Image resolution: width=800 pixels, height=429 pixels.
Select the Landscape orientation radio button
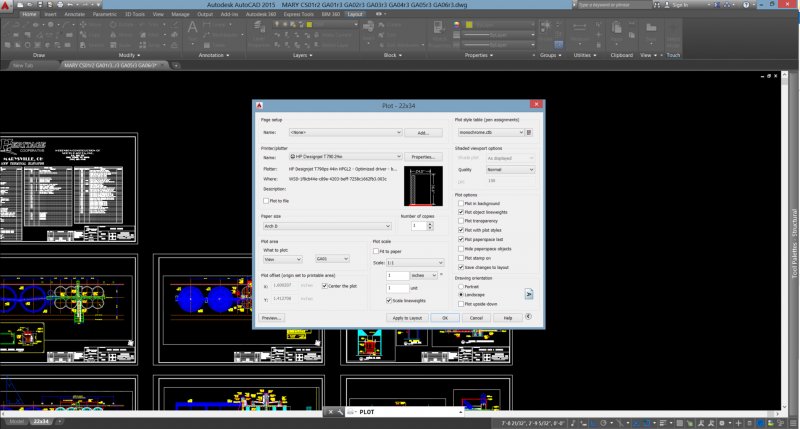point(461,295)
